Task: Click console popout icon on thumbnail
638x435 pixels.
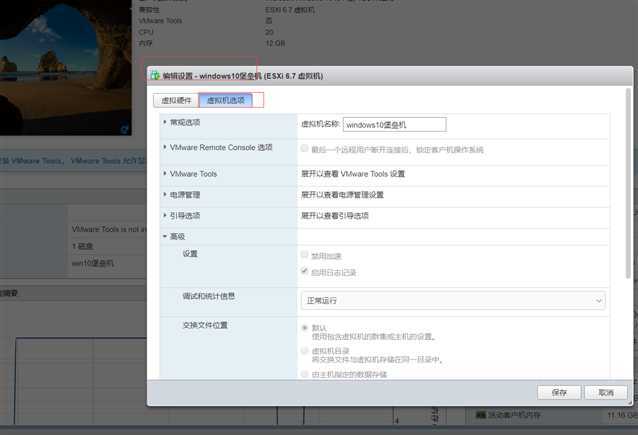Action: (125, 129)
